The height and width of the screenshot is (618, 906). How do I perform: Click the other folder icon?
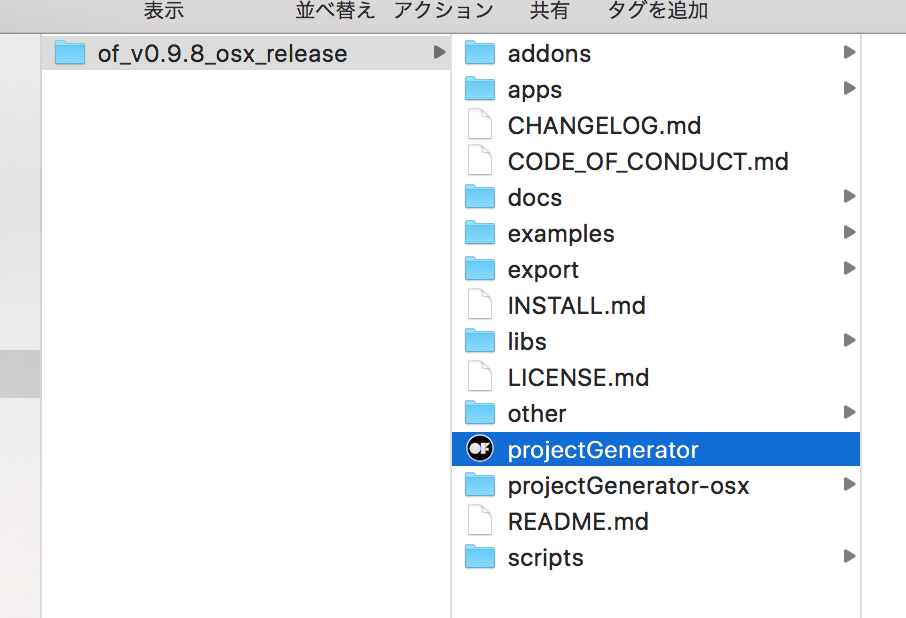480,413
